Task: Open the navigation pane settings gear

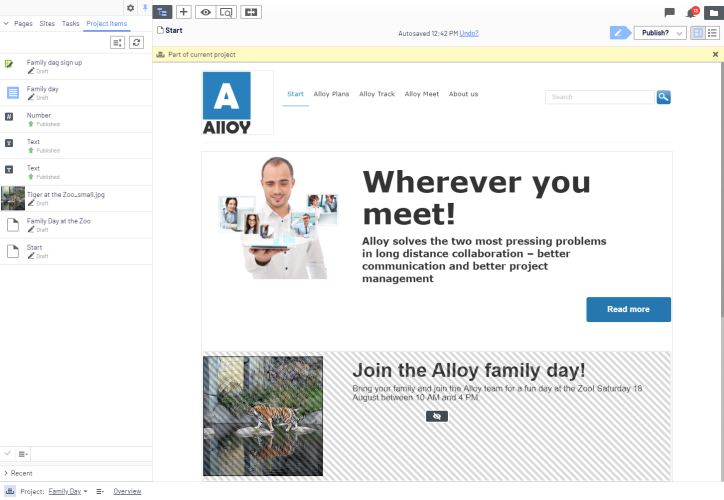Action: [130, 8]
